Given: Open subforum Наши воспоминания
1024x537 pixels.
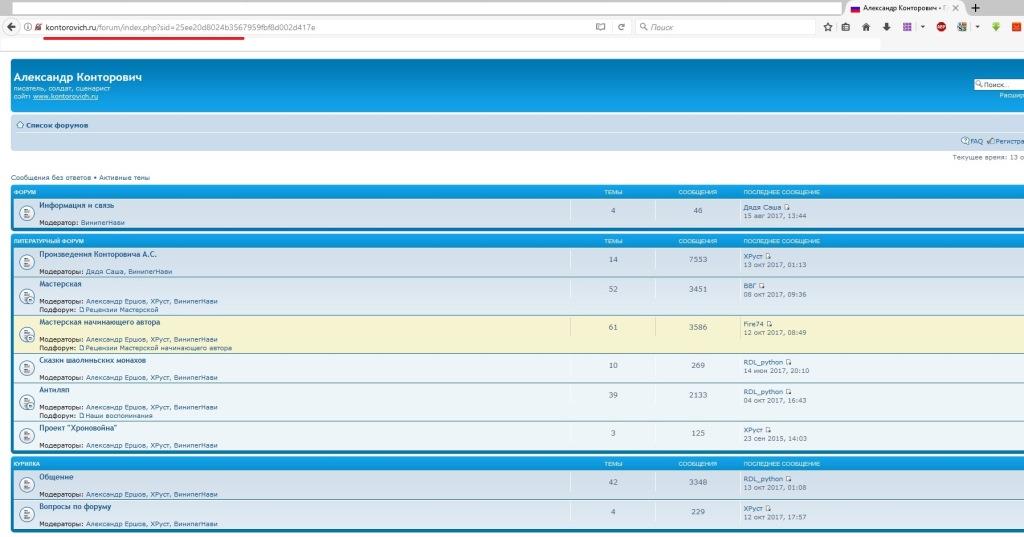Looking at the screenshot, I should click(119, 415).
